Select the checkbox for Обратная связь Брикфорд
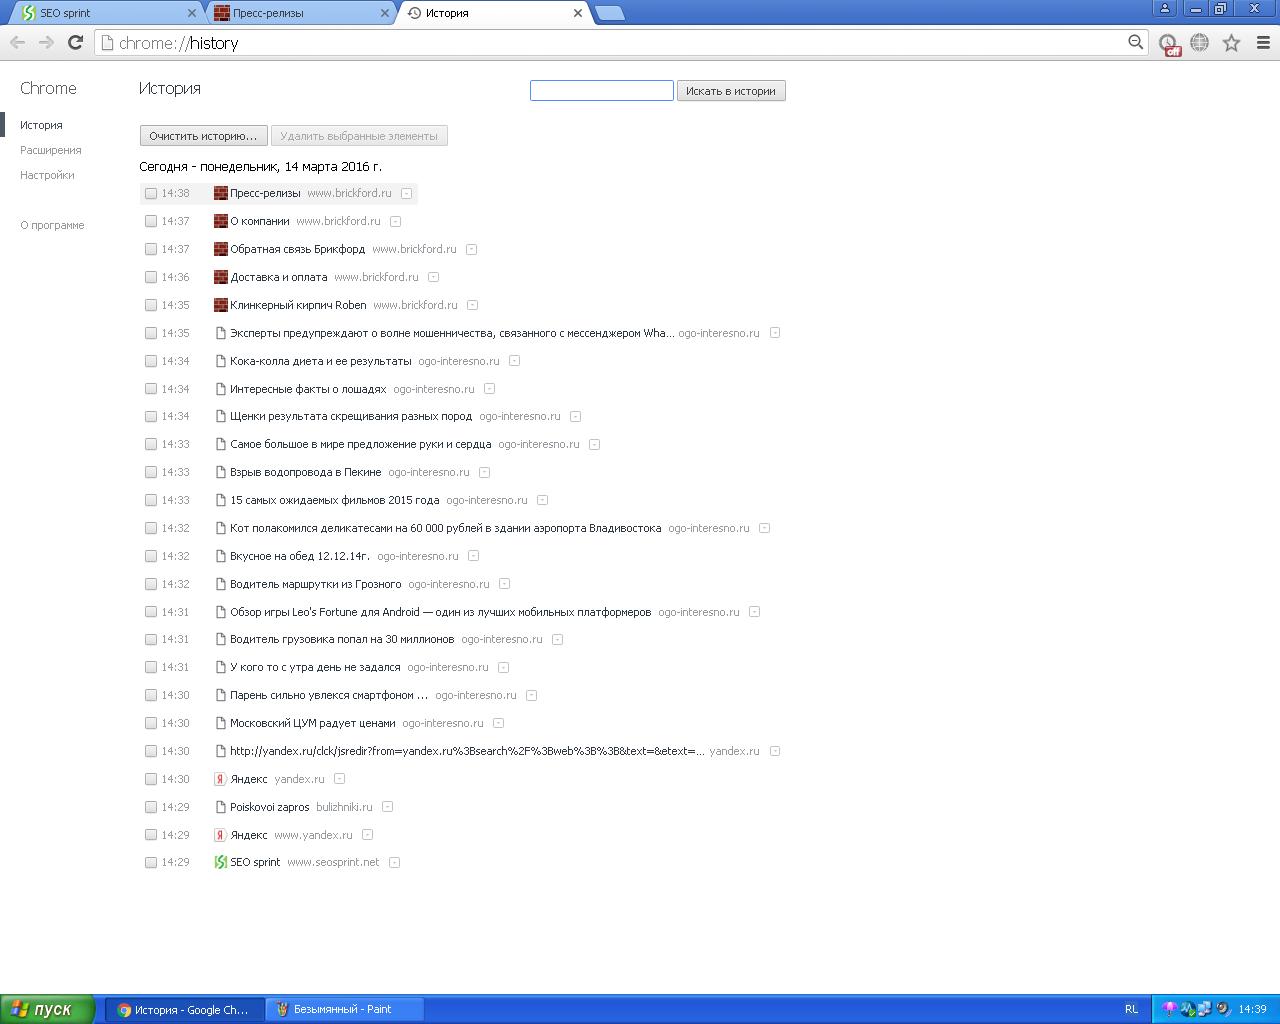 151,249
